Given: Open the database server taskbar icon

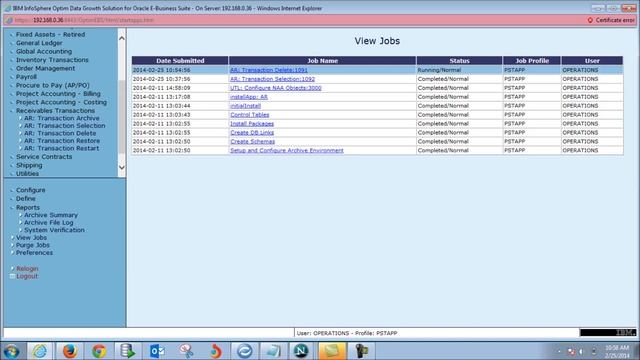Looking at the screenshot, I should 127,351.
